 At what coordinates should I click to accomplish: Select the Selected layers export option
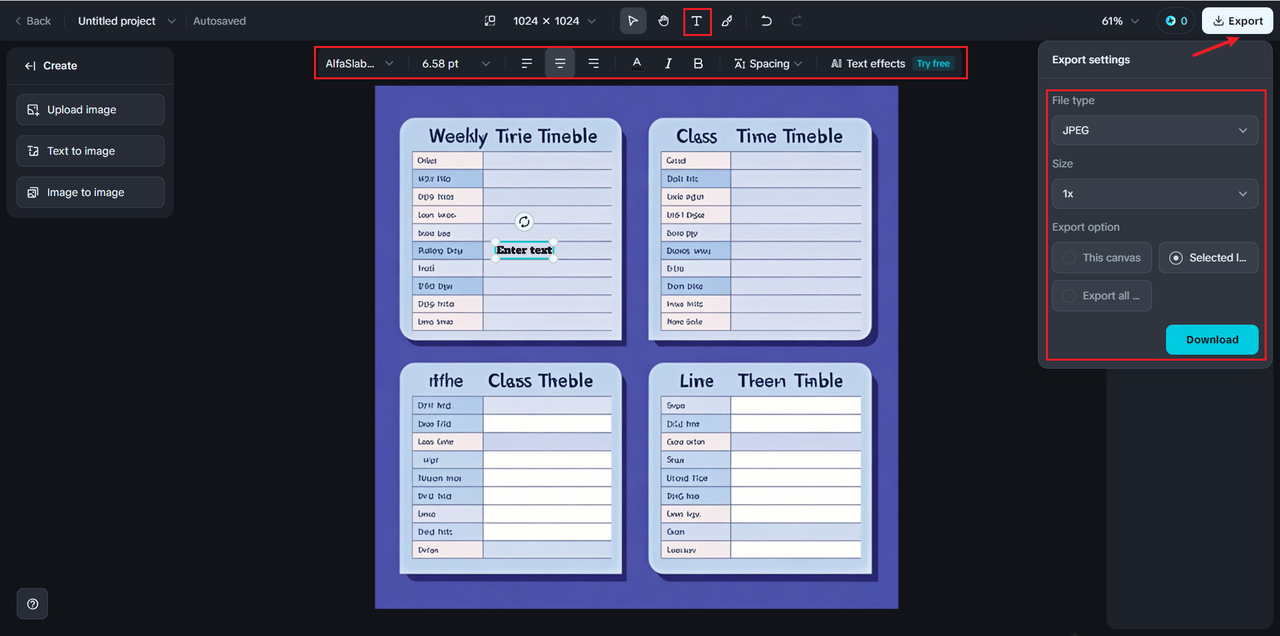pyautogui.click(x=1209, y=258)
